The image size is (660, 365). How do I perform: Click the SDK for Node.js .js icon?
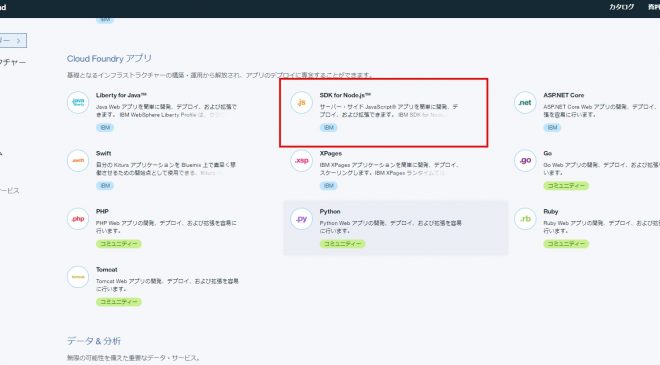301,102
